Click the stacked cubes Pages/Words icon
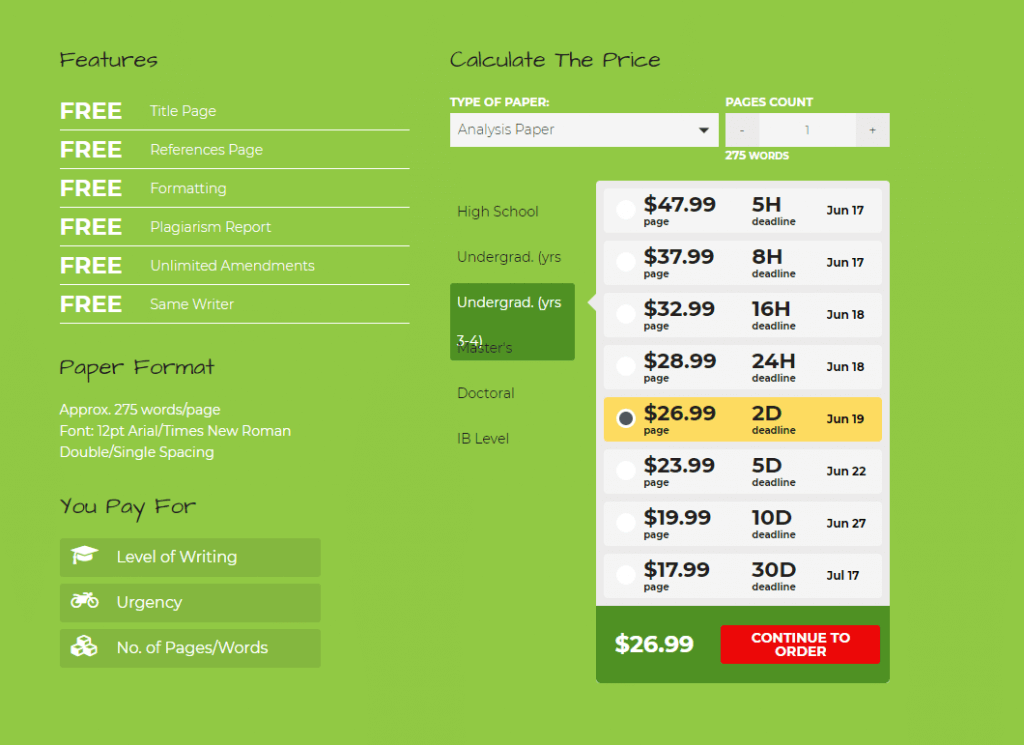This screenshot has height=745, width=1024. 84,646
